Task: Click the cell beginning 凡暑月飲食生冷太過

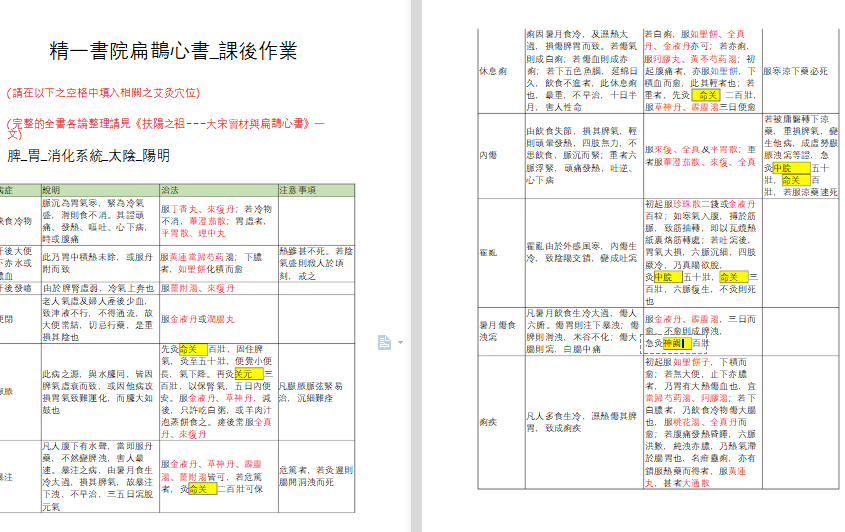Action: click(582, 331)
